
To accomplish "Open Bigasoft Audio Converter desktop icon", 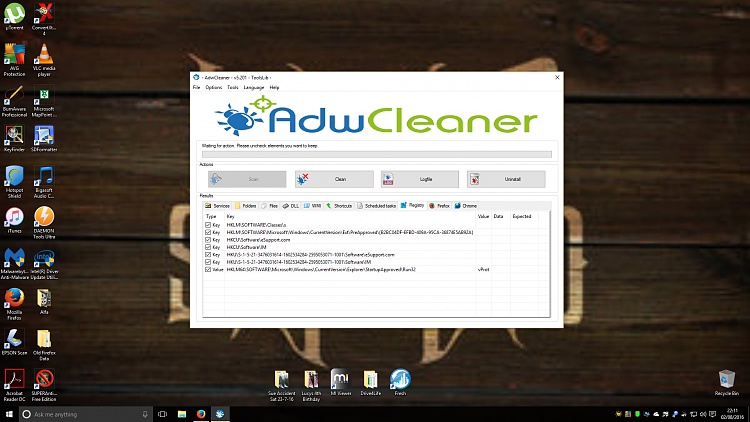I will [44, 182].
